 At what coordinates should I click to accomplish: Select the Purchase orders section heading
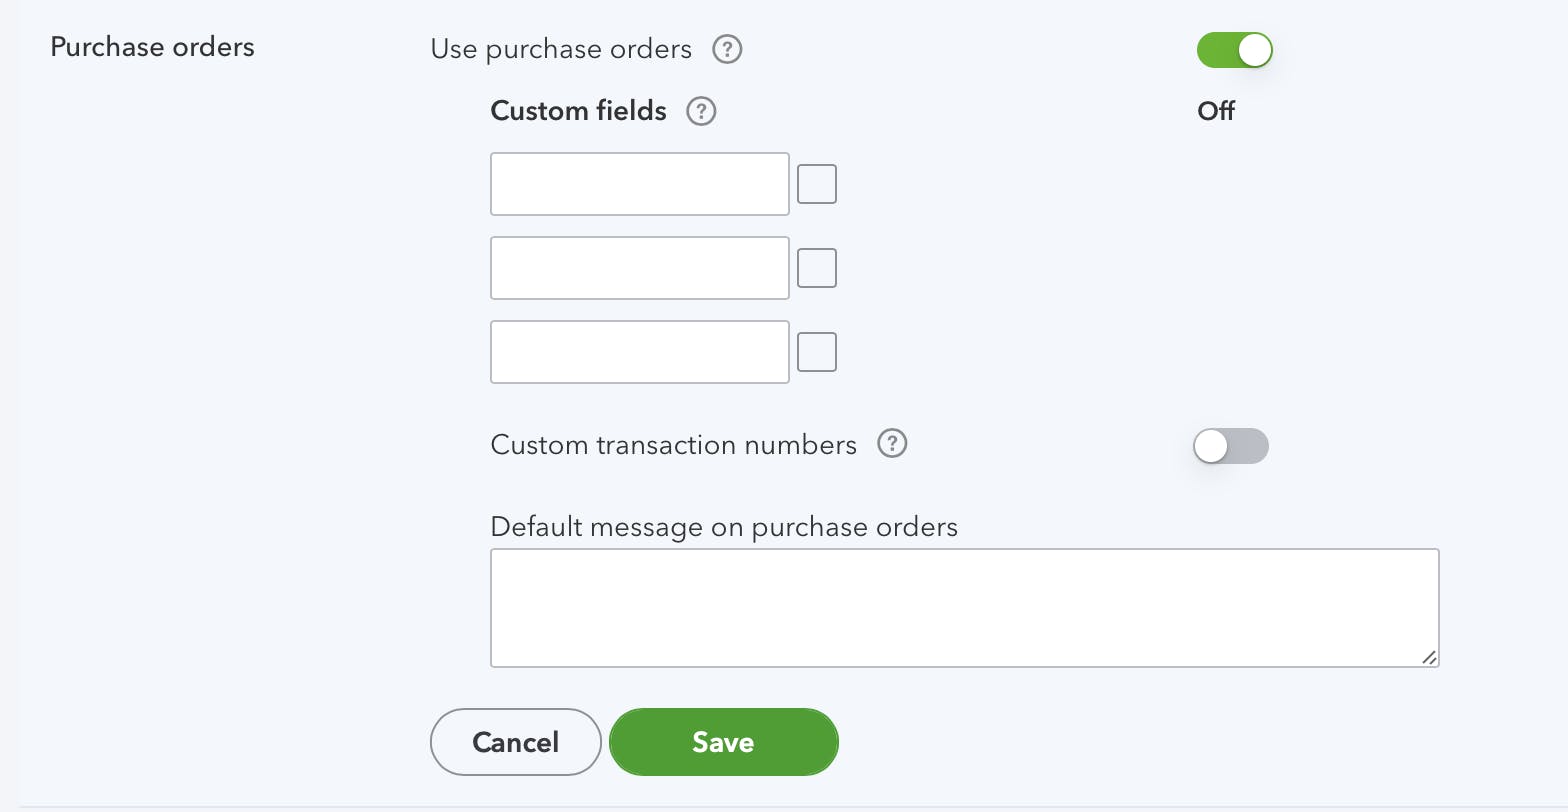coord(152,46)
